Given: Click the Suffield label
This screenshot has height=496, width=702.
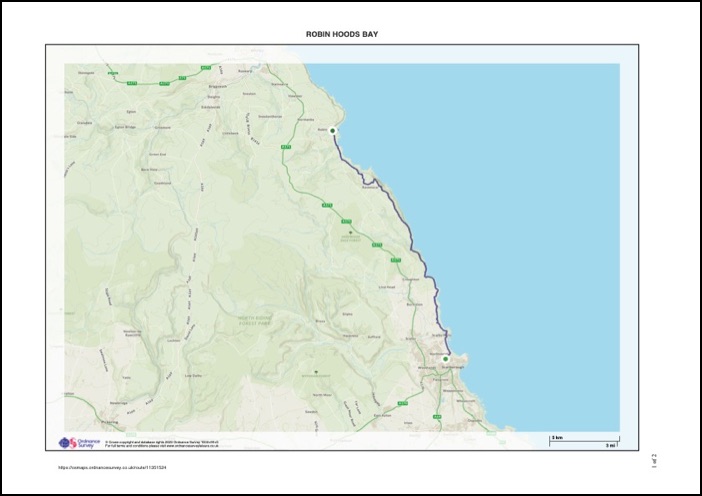Looking at the screenshot, I should [374, 337].
